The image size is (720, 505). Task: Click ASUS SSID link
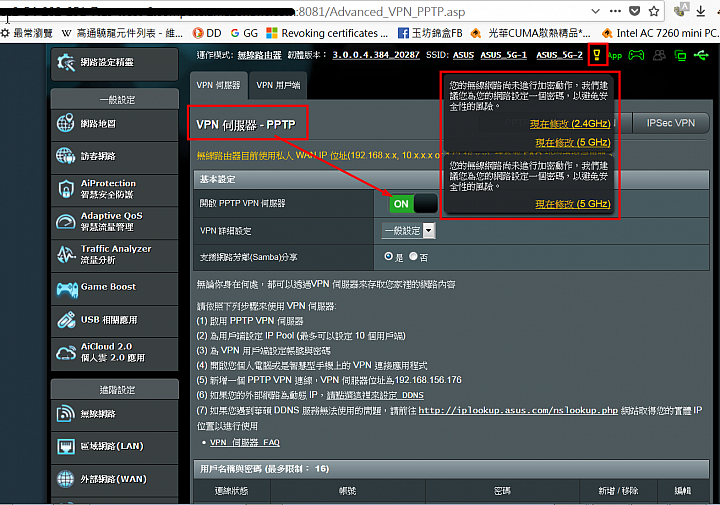[463, 55]
